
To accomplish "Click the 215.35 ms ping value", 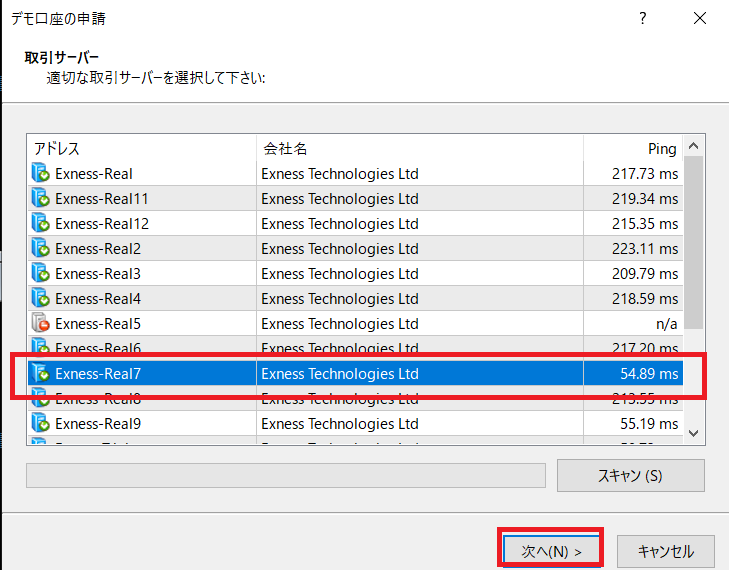I will click(x=645, y=224).
